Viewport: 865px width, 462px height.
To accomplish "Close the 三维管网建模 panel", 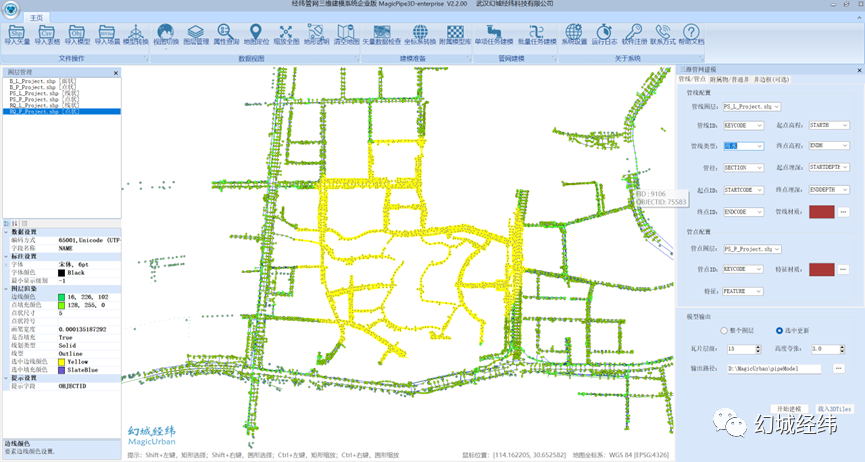I will click(859, 70).
